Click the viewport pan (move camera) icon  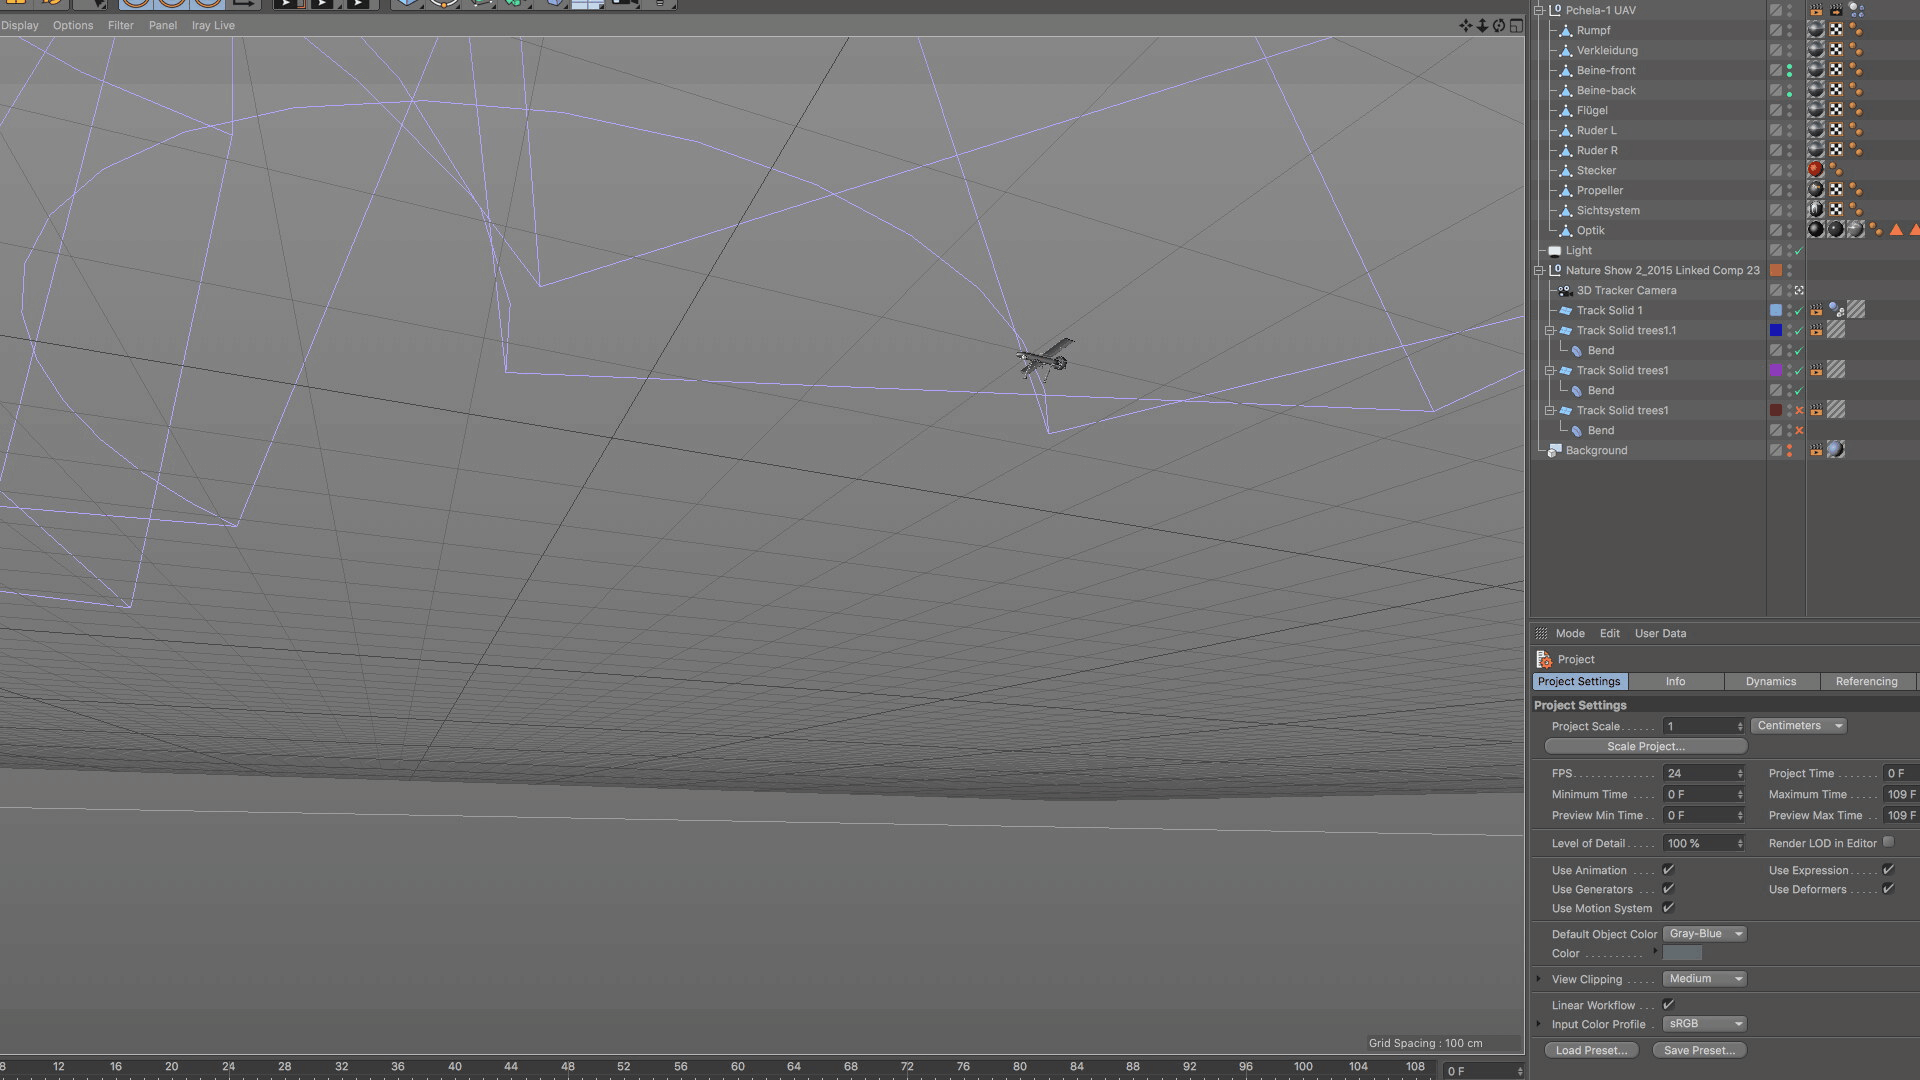[1466, 26]
